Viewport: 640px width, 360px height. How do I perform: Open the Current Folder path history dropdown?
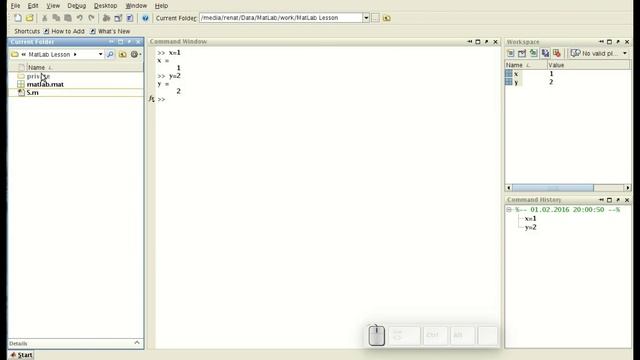point(366,18)
